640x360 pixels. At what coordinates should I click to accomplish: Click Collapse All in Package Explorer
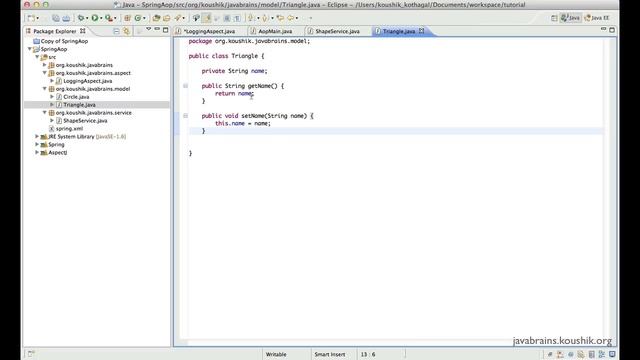pyautogui.click(x=116, y=31)
